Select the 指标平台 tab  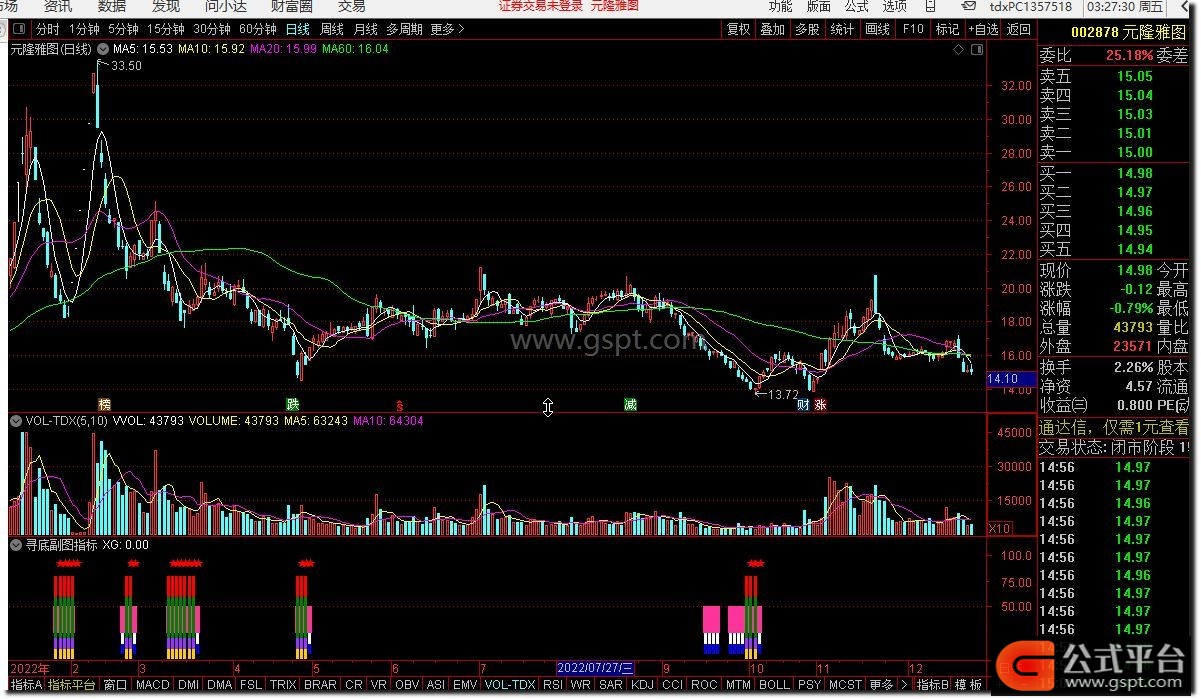pos(72,685)
